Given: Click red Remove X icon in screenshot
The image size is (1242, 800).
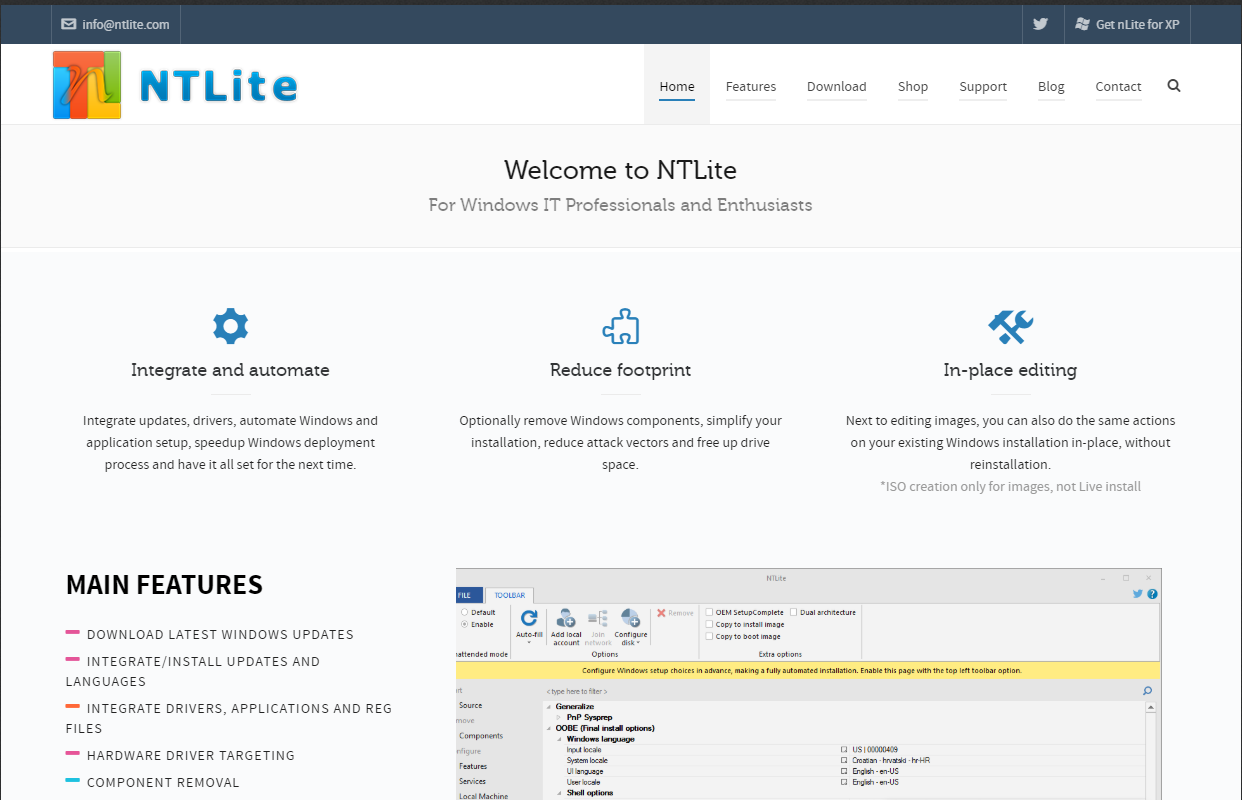Looking at the screenshot, I should [661, 613].
